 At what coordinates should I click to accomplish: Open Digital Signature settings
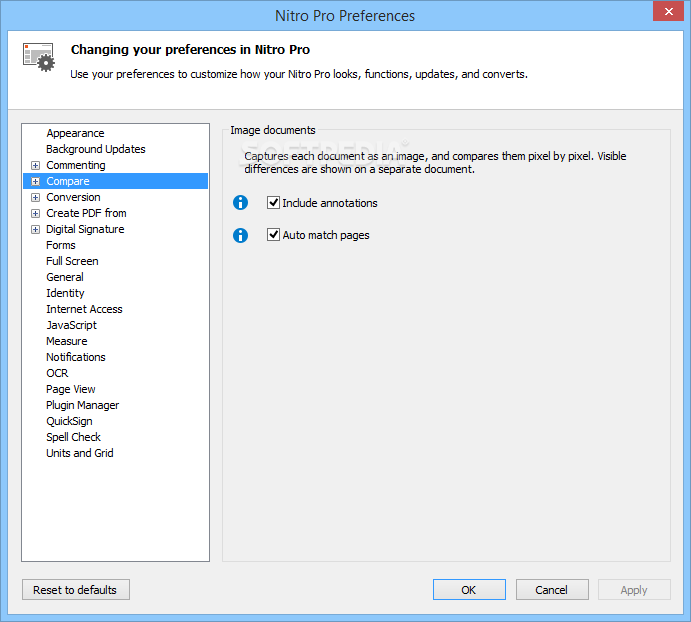point(85,229)
